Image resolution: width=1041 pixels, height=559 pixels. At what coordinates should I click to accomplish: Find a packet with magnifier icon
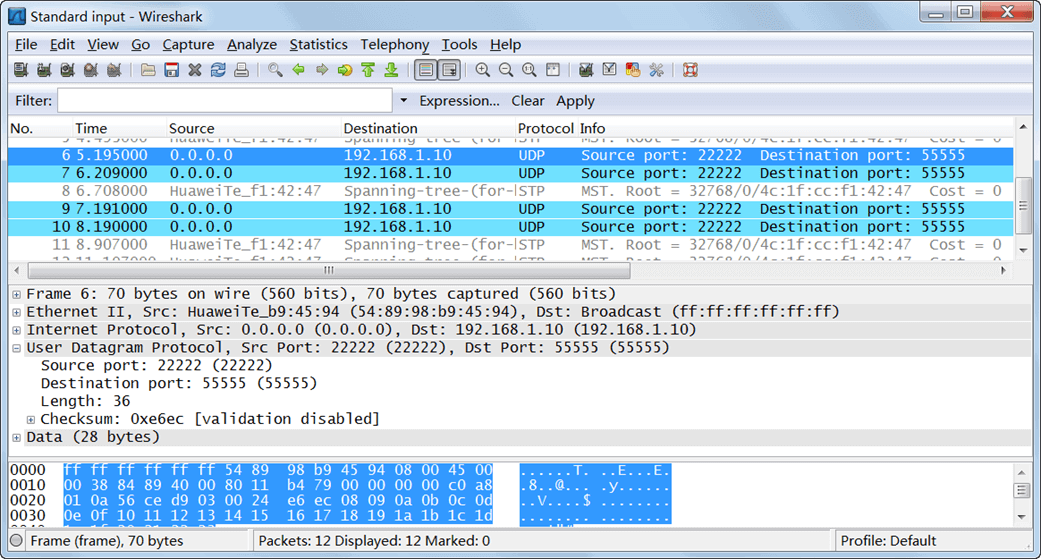tap(275, 70)
